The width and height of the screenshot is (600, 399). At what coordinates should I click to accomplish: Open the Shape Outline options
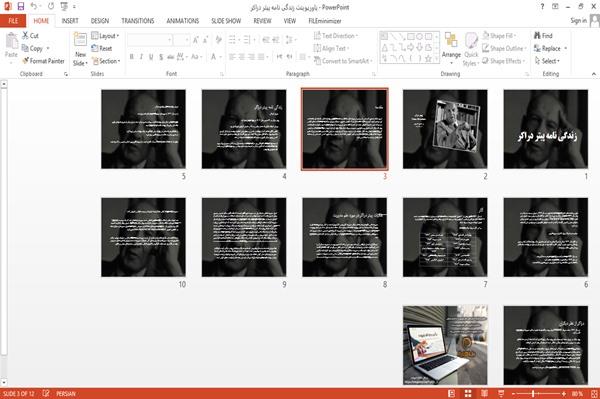click(504, 48)
